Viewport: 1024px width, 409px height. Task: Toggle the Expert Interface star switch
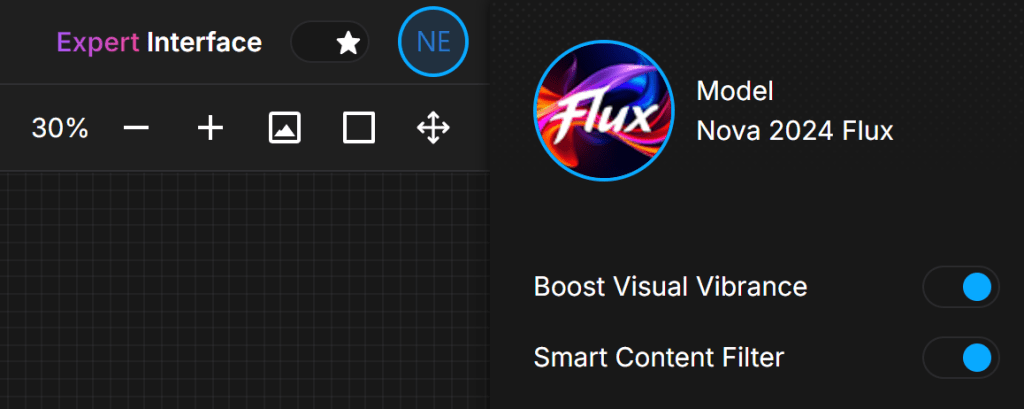point(330,42)
